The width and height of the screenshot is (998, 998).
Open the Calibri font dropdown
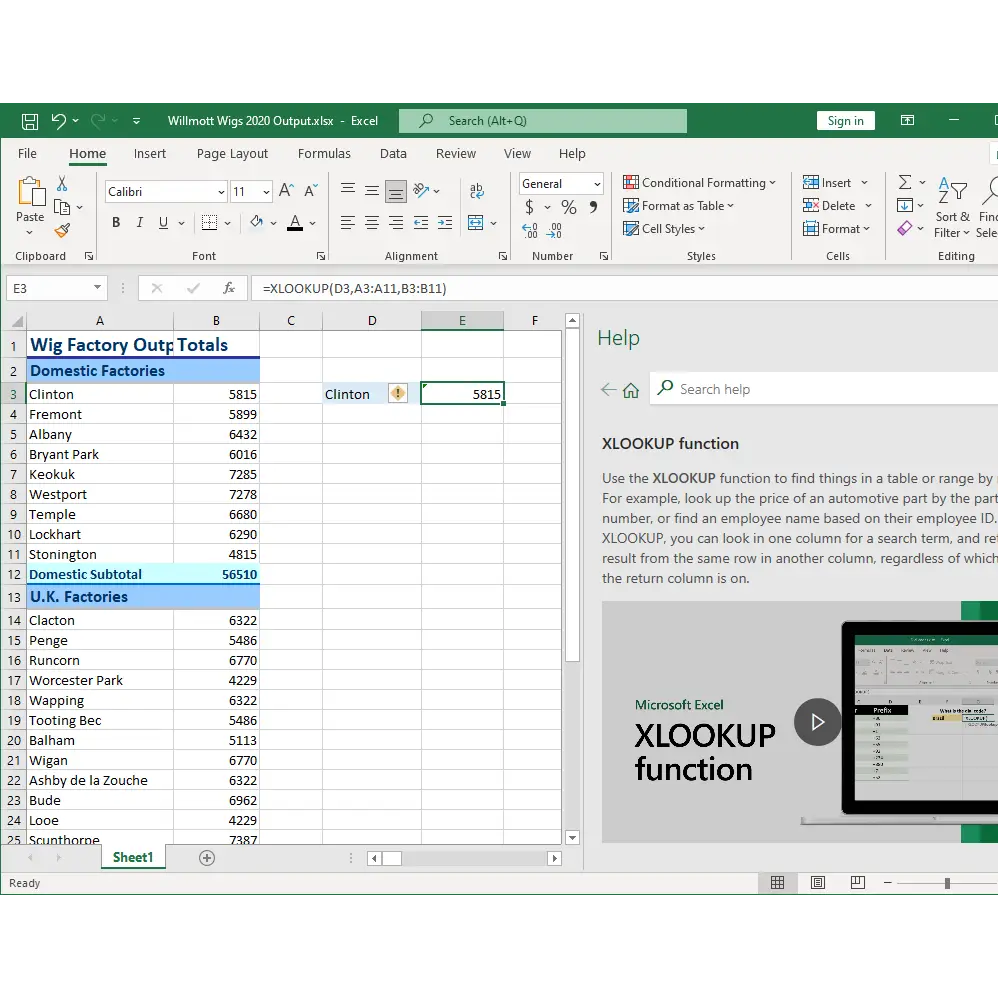(x=220, y=191)
